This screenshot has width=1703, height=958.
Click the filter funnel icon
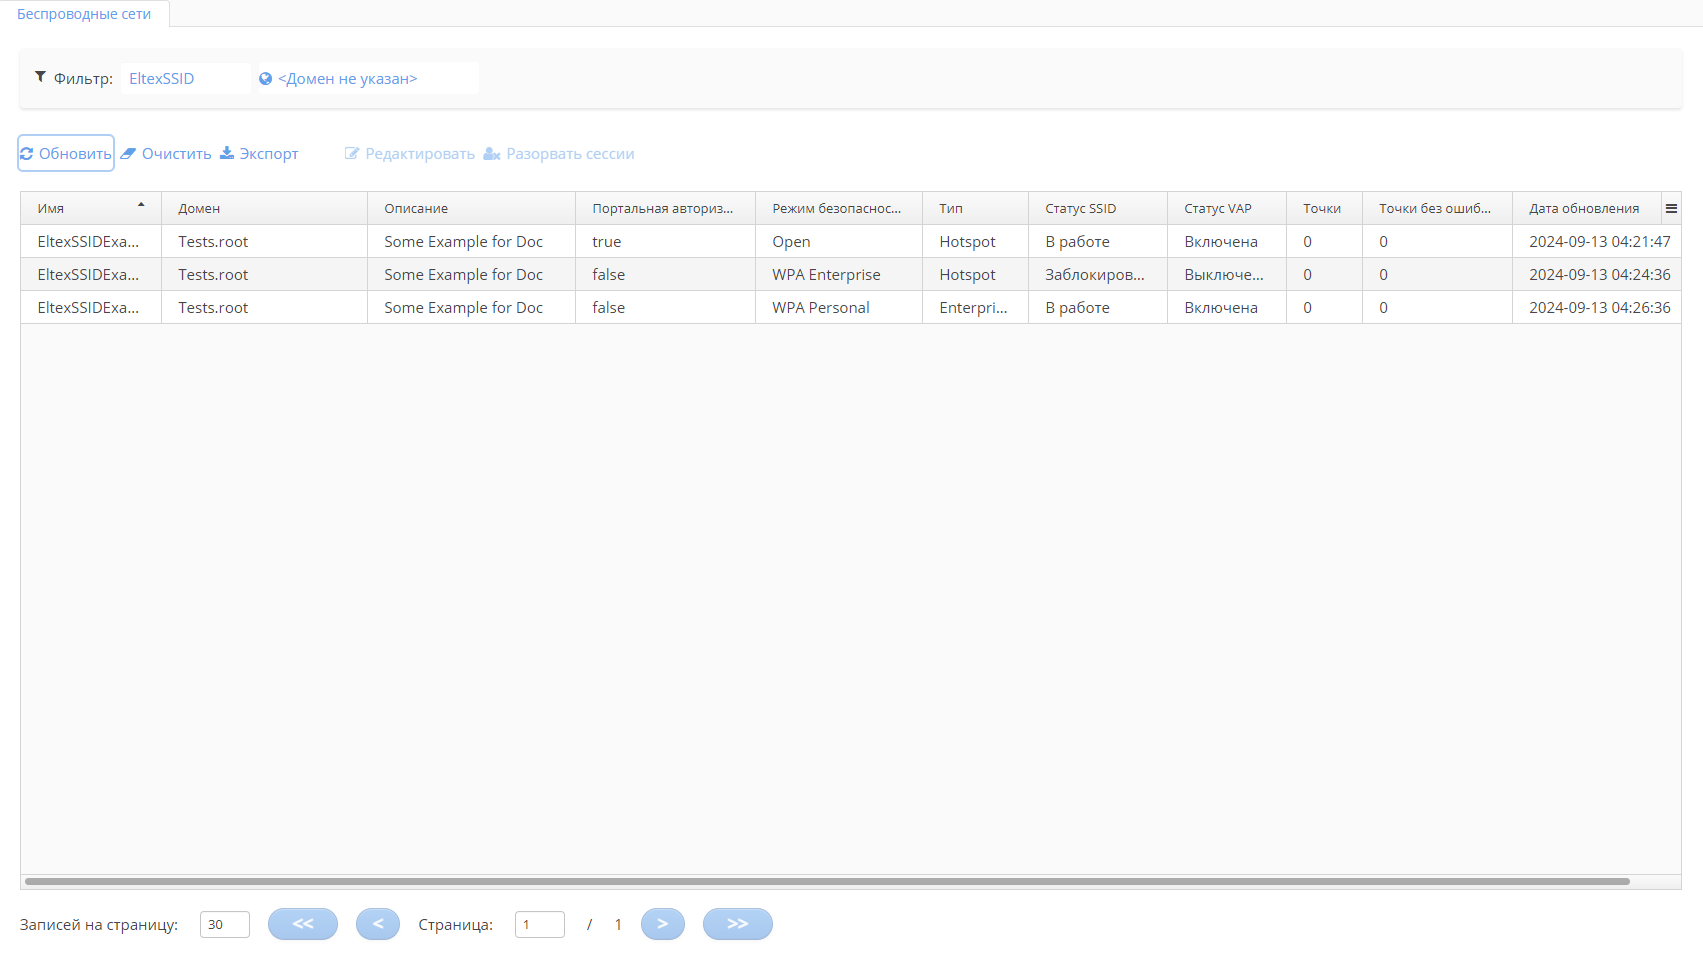click(x=40, y=77)
